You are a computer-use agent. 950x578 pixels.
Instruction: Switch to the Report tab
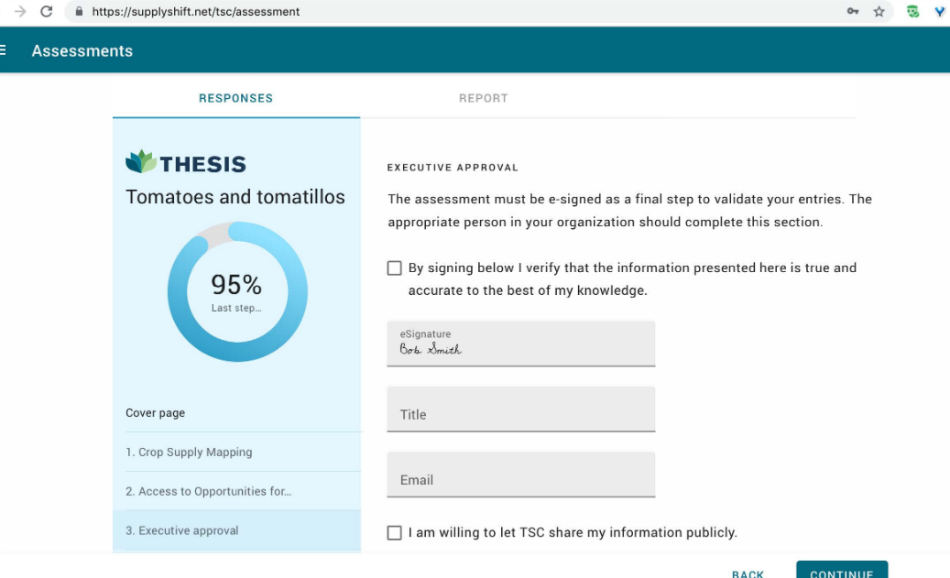coord(483,98)
